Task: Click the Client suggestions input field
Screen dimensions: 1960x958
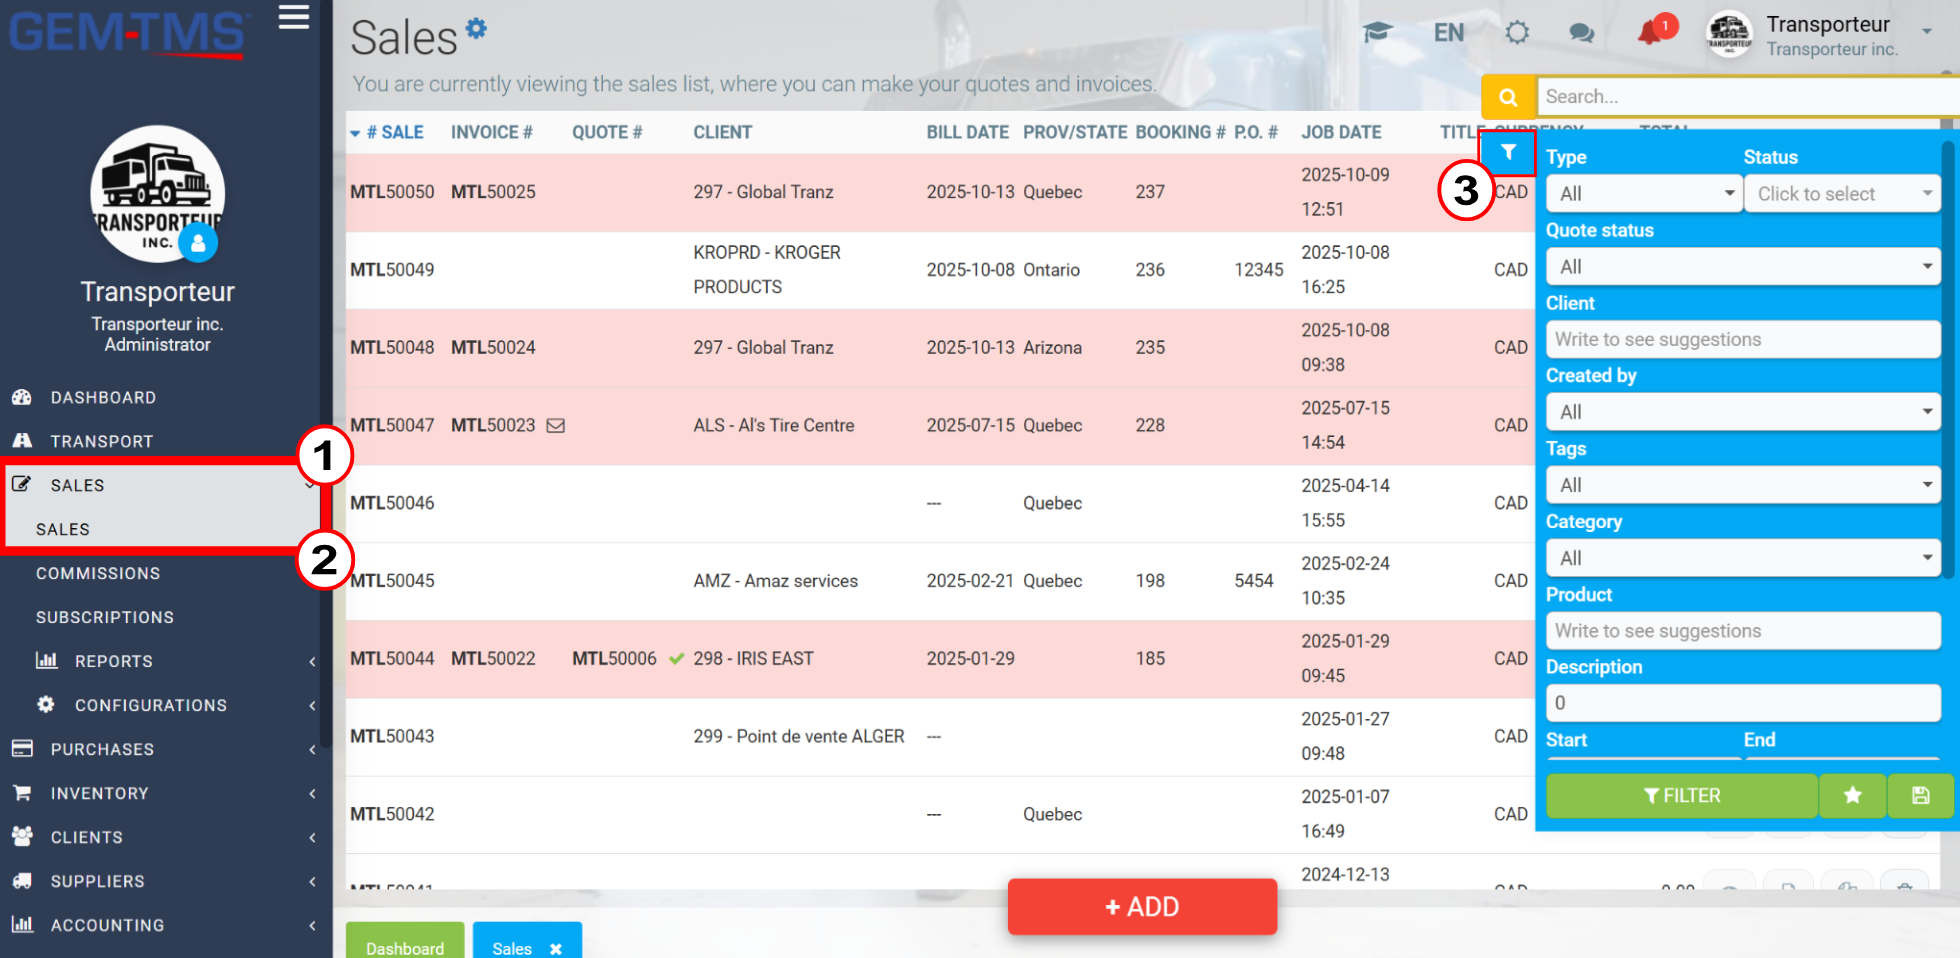Action: [1743, 340]
